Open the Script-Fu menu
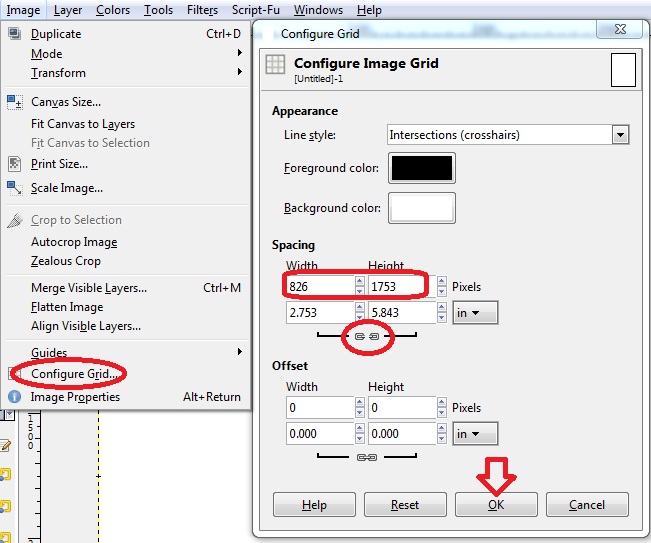The image size is (651, 543). [256, 10]
